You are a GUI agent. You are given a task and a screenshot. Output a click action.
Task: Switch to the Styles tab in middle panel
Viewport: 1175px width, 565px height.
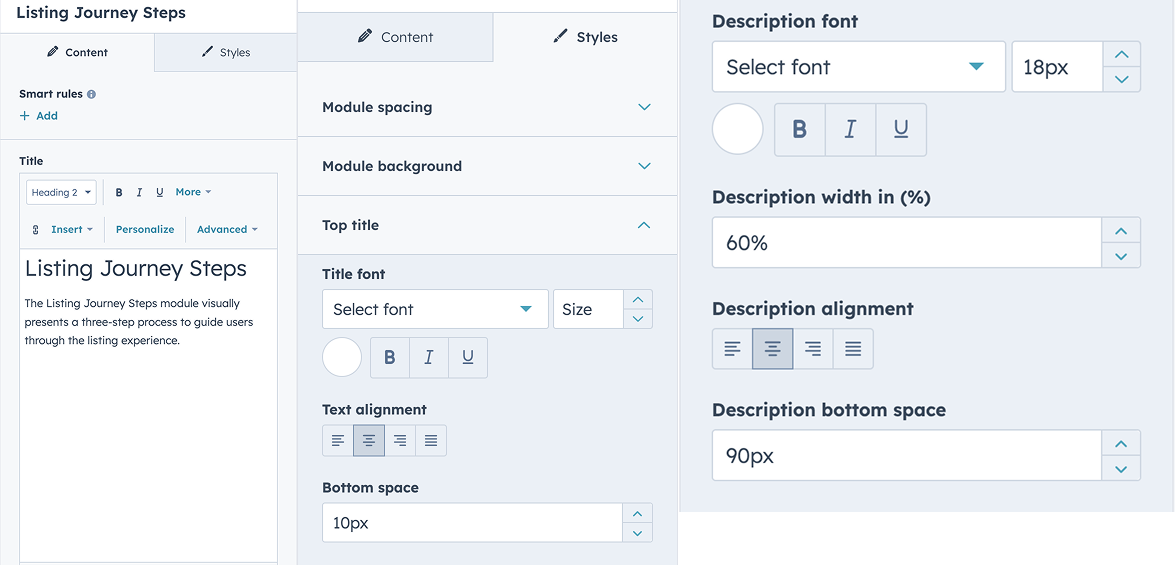pos(585,37)
